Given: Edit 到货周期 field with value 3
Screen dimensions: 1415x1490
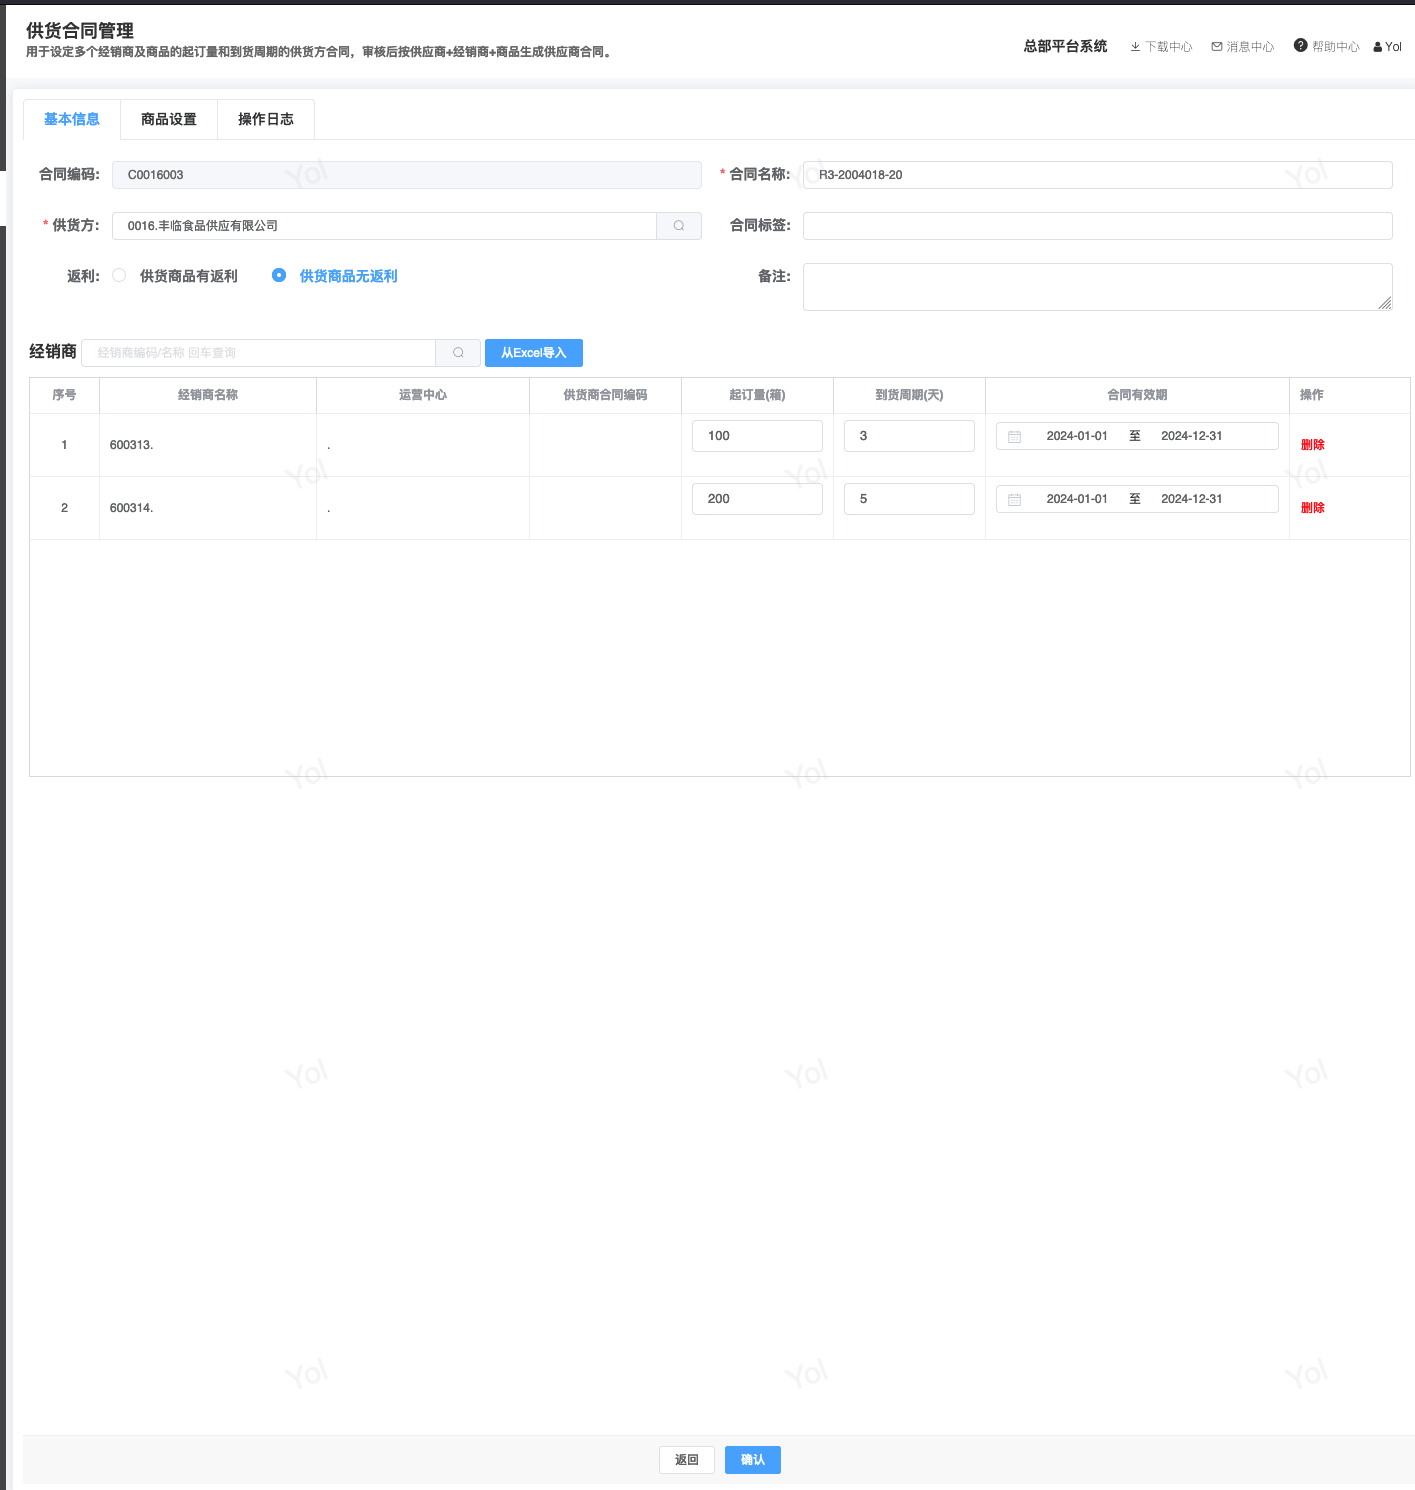Looking at the screenshot, I should click(x=909, y=436).
